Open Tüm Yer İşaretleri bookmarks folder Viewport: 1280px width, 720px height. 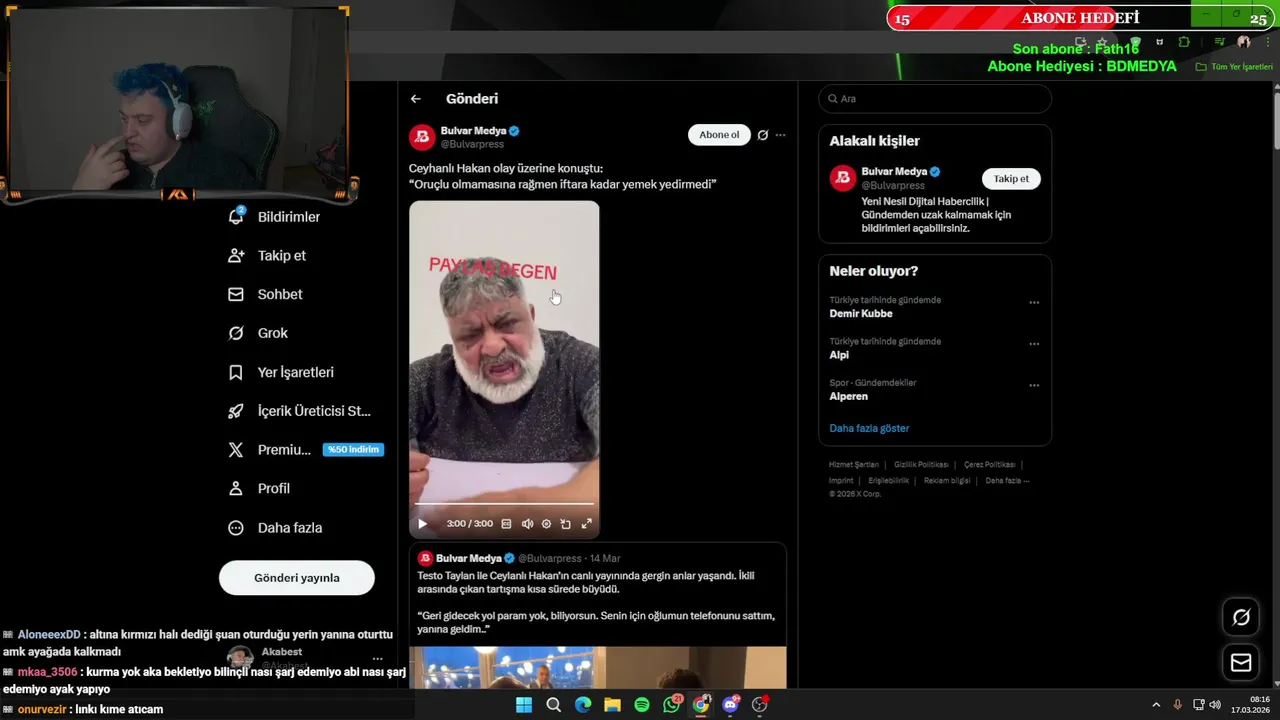tap(1235, 67)
